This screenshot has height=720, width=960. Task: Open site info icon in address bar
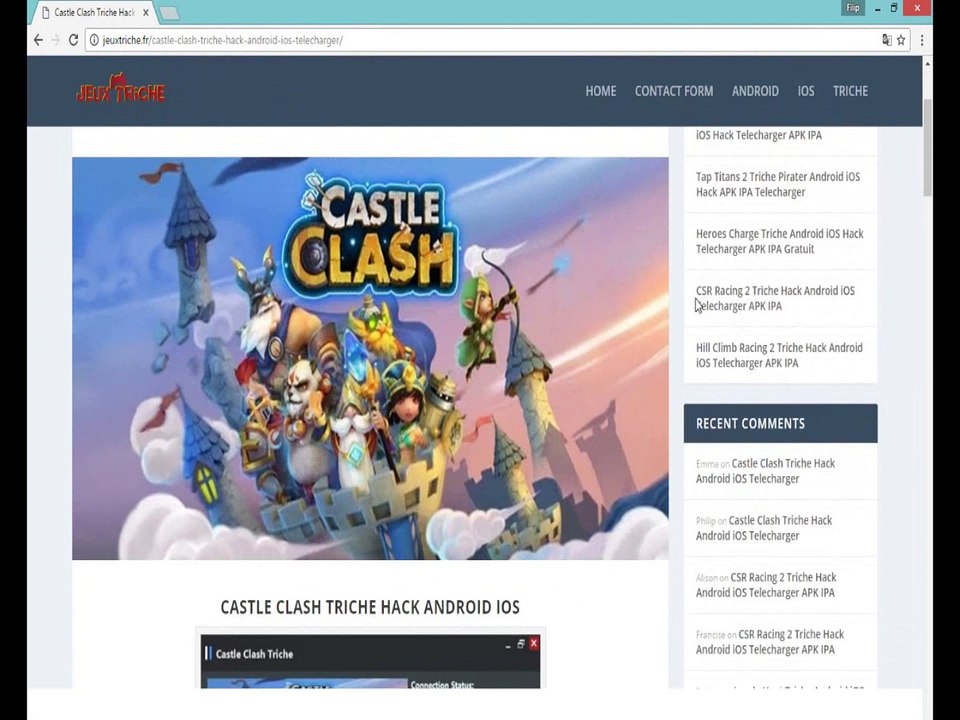coord(94,40)
